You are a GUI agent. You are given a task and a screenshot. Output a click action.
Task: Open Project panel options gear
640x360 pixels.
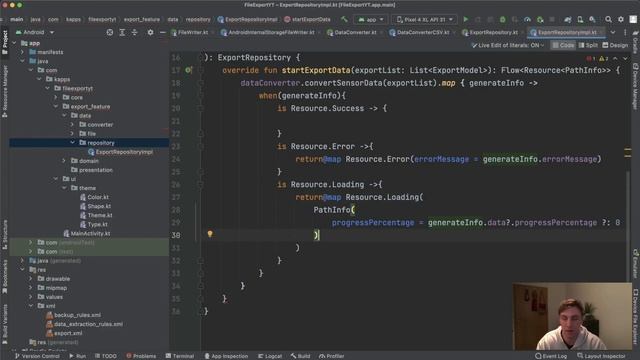(x=150, y=32)
